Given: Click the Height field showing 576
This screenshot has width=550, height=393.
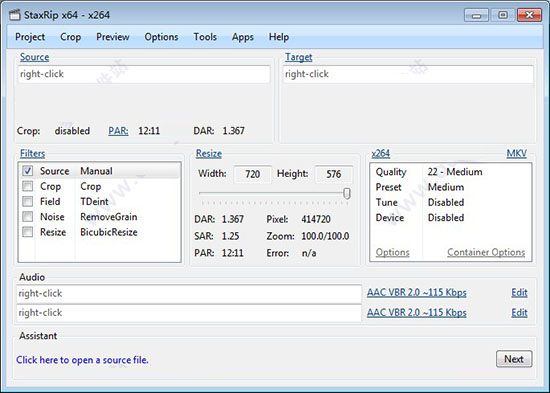Looking at the screenshot, I should tap(334, 174).
